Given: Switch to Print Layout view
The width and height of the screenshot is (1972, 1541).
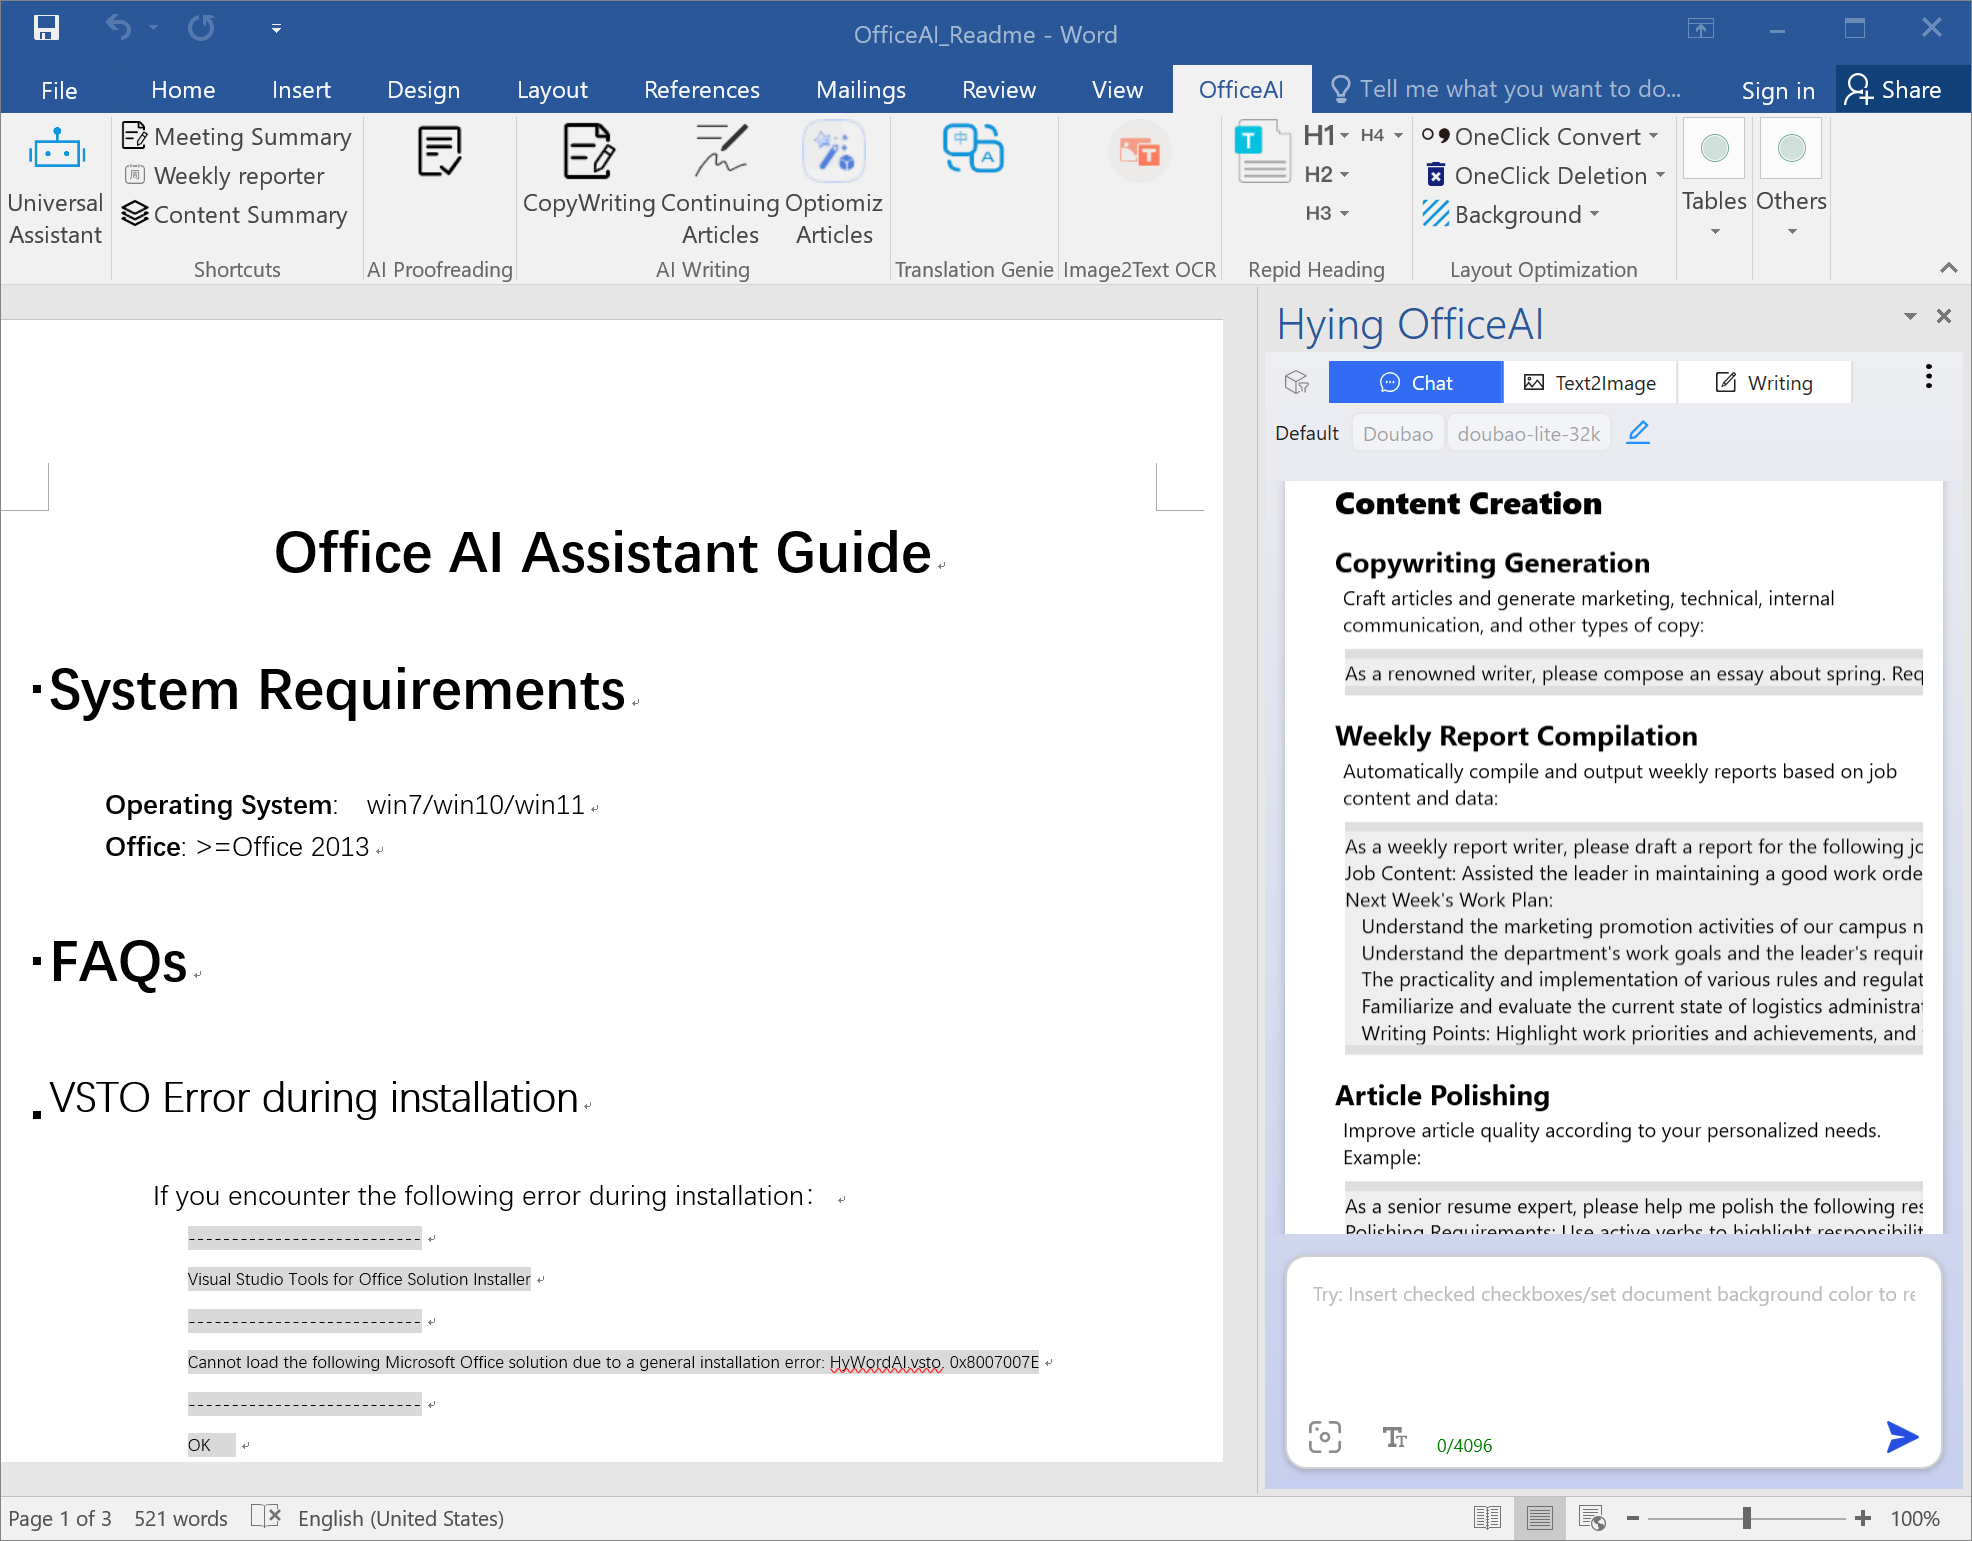Looking at the screenshot, I should (1539, 1518).
